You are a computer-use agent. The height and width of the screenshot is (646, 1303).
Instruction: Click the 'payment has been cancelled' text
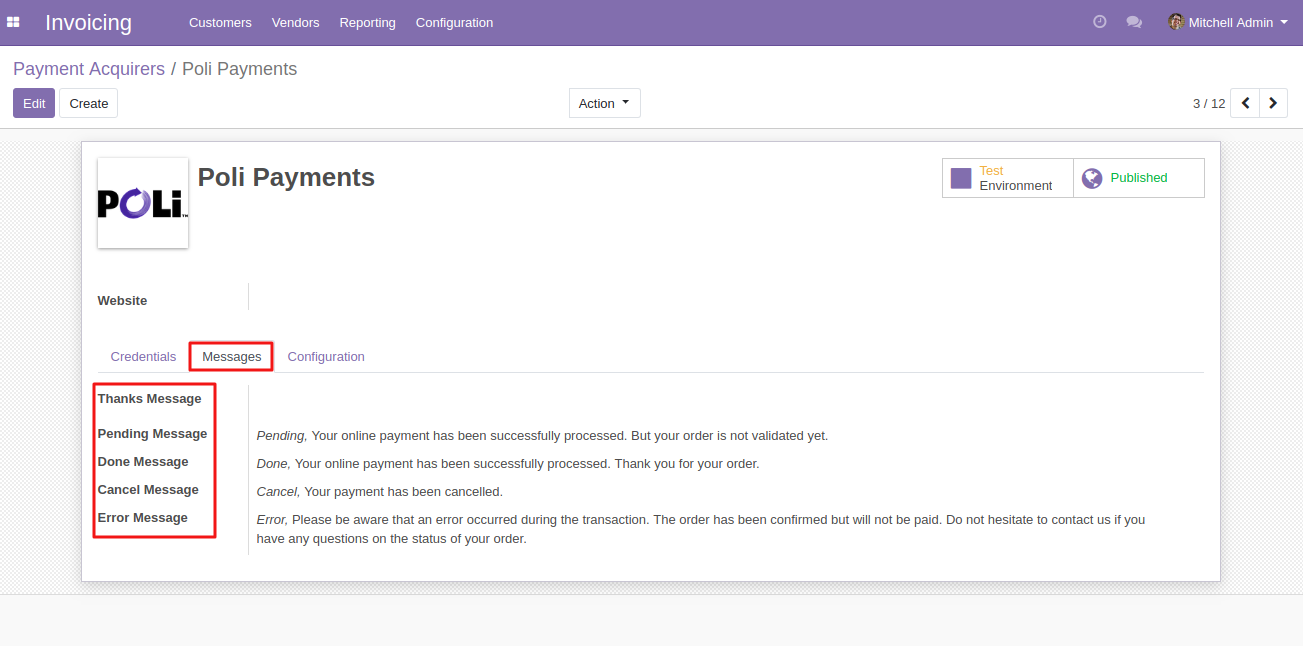tap(380, 492)
